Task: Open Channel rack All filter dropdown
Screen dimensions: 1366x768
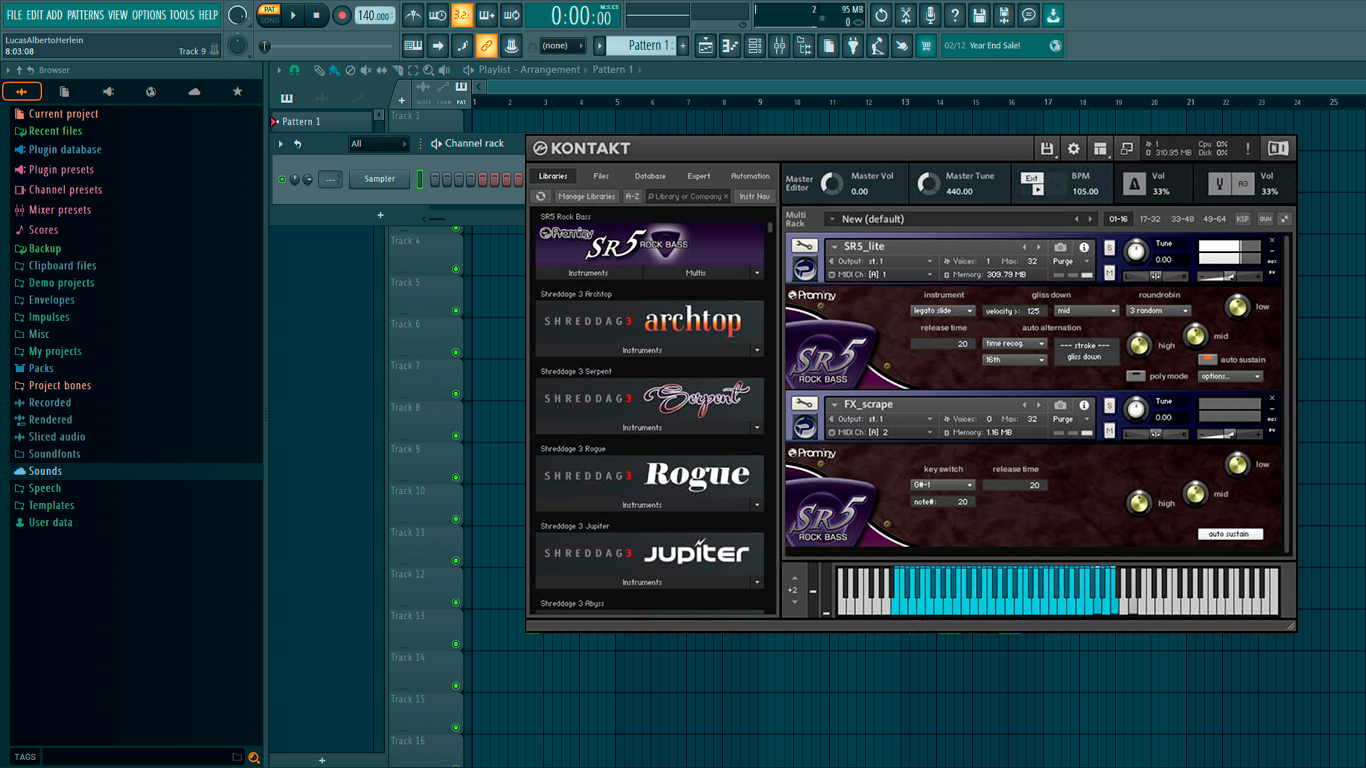Action: pyautogui.click(x=378, y=144)
